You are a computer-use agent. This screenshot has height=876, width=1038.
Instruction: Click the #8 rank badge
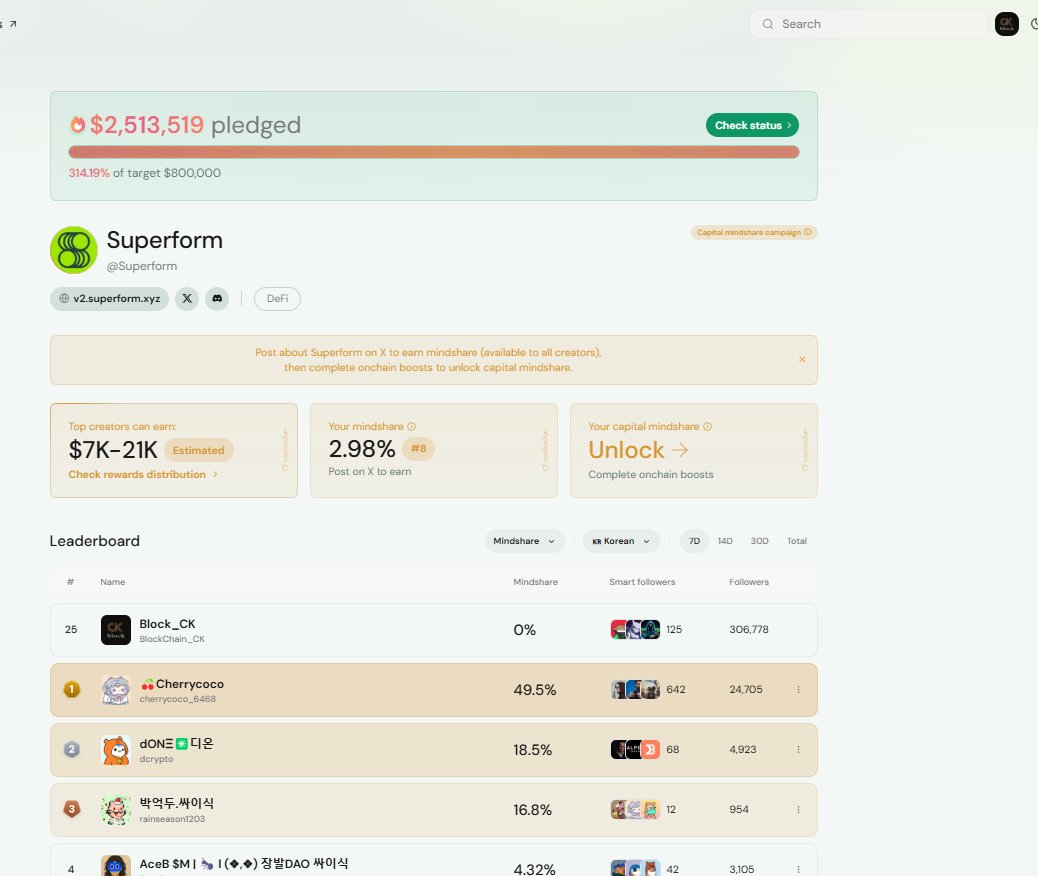pos(418,448)
